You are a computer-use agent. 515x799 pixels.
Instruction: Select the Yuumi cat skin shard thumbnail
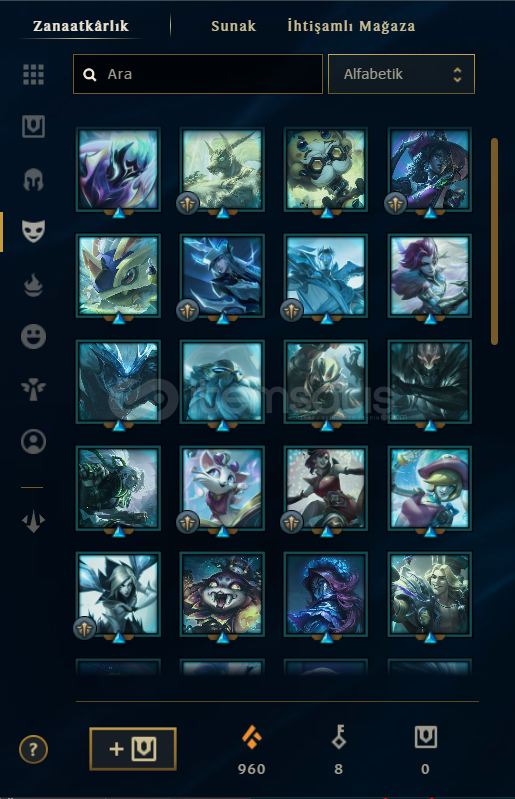pyautogui.click(x=222, y=488)
